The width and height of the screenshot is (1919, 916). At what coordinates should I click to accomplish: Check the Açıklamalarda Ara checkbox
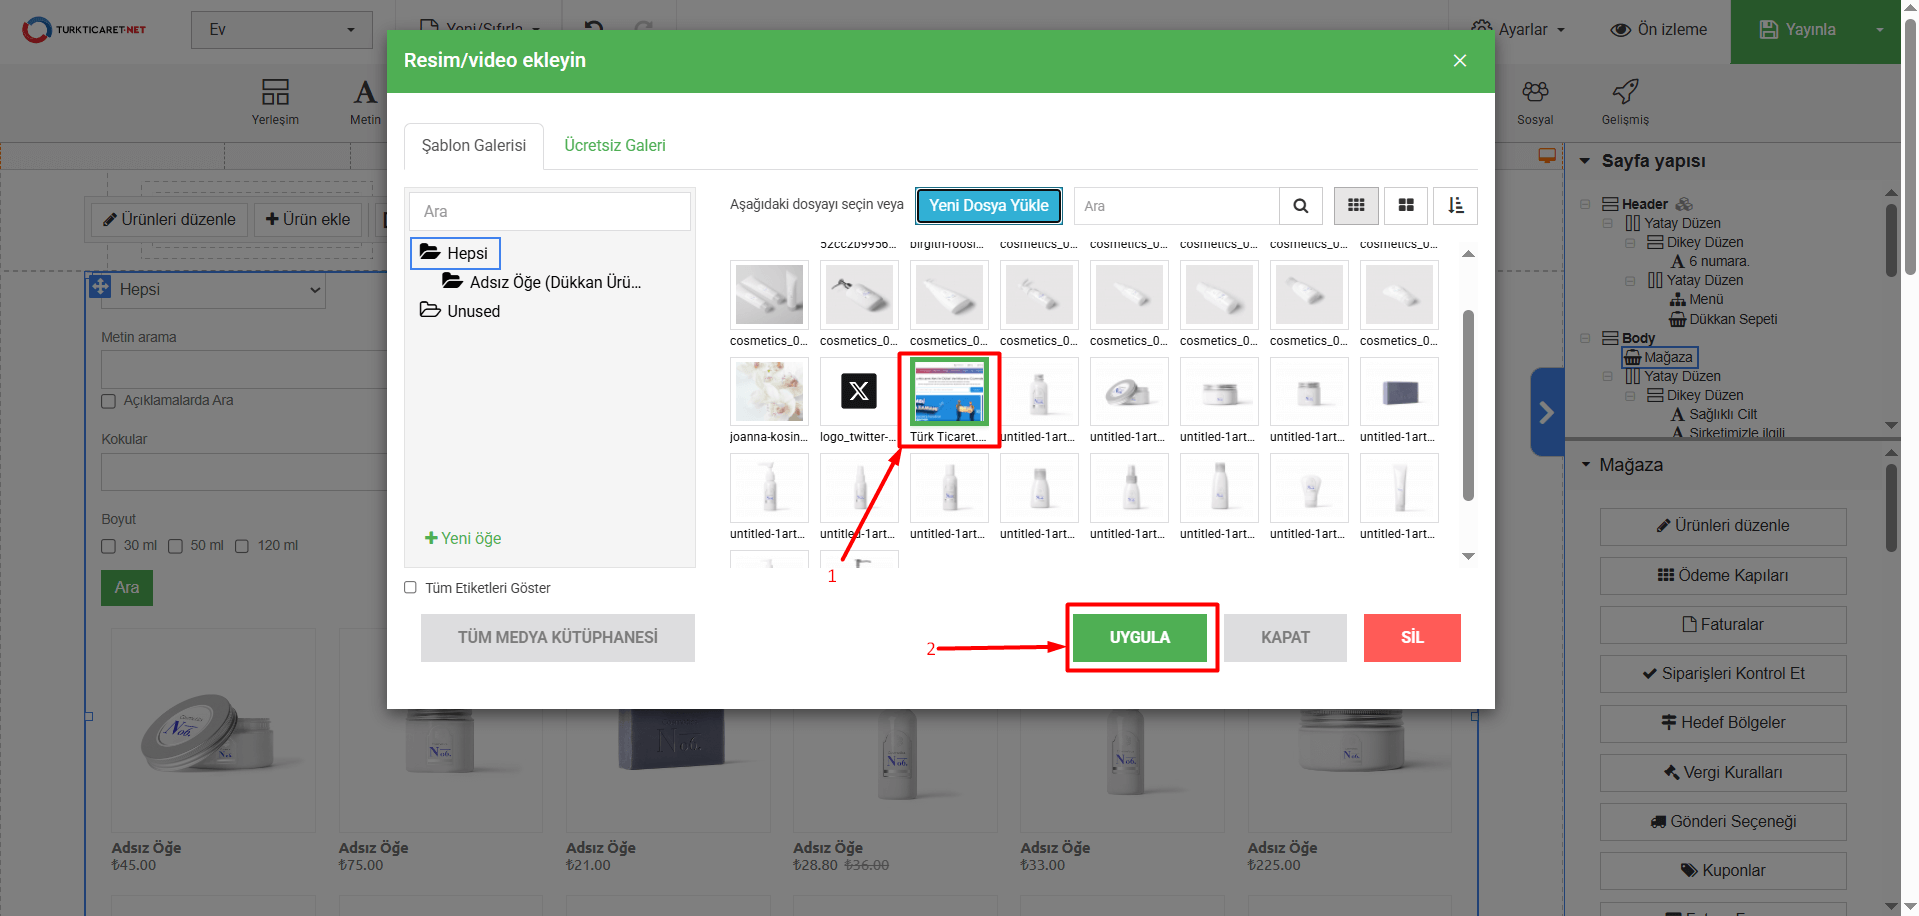pos(109,401)
